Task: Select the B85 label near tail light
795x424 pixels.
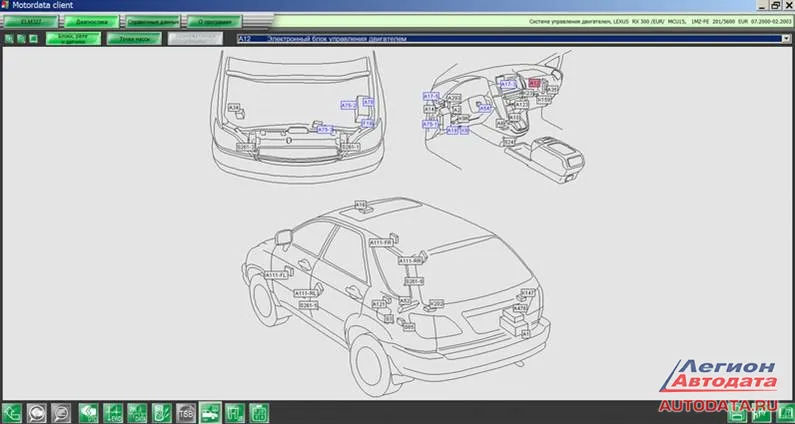Action: 409,327
